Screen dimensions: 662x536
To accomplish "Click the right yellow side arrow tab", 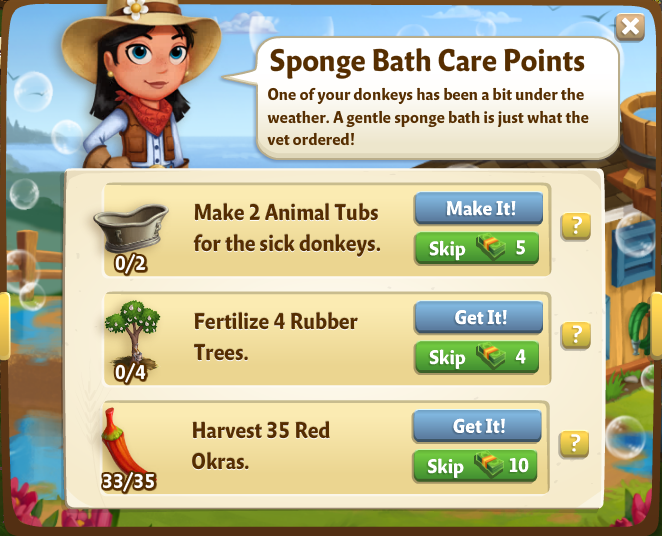I will (x=657, y=326).
